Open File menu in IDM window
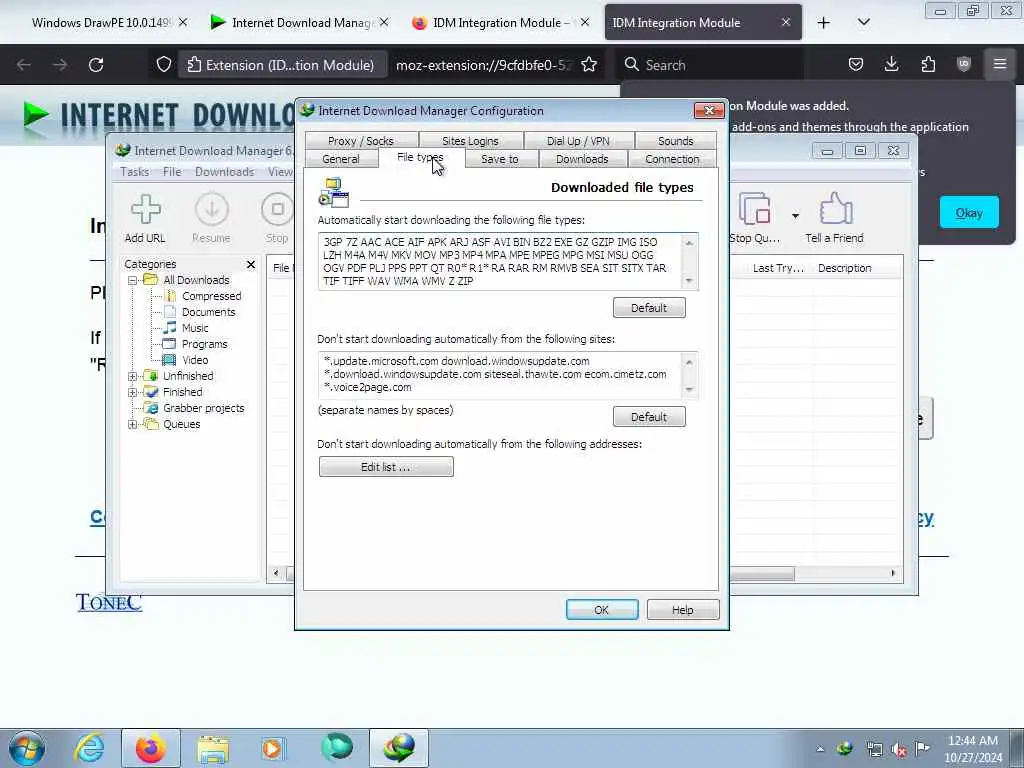 172,172
